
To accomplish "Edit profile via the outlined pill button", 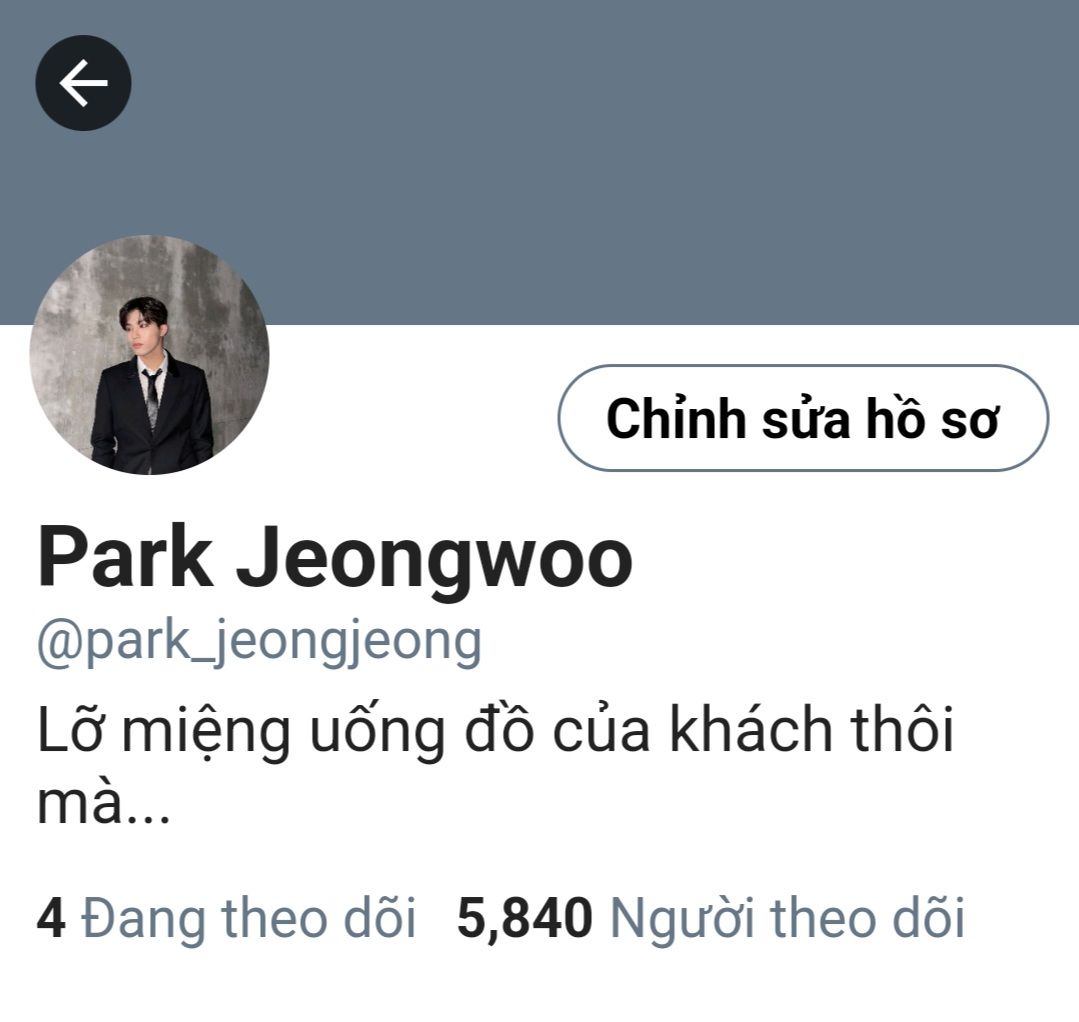I will point(803,418).
